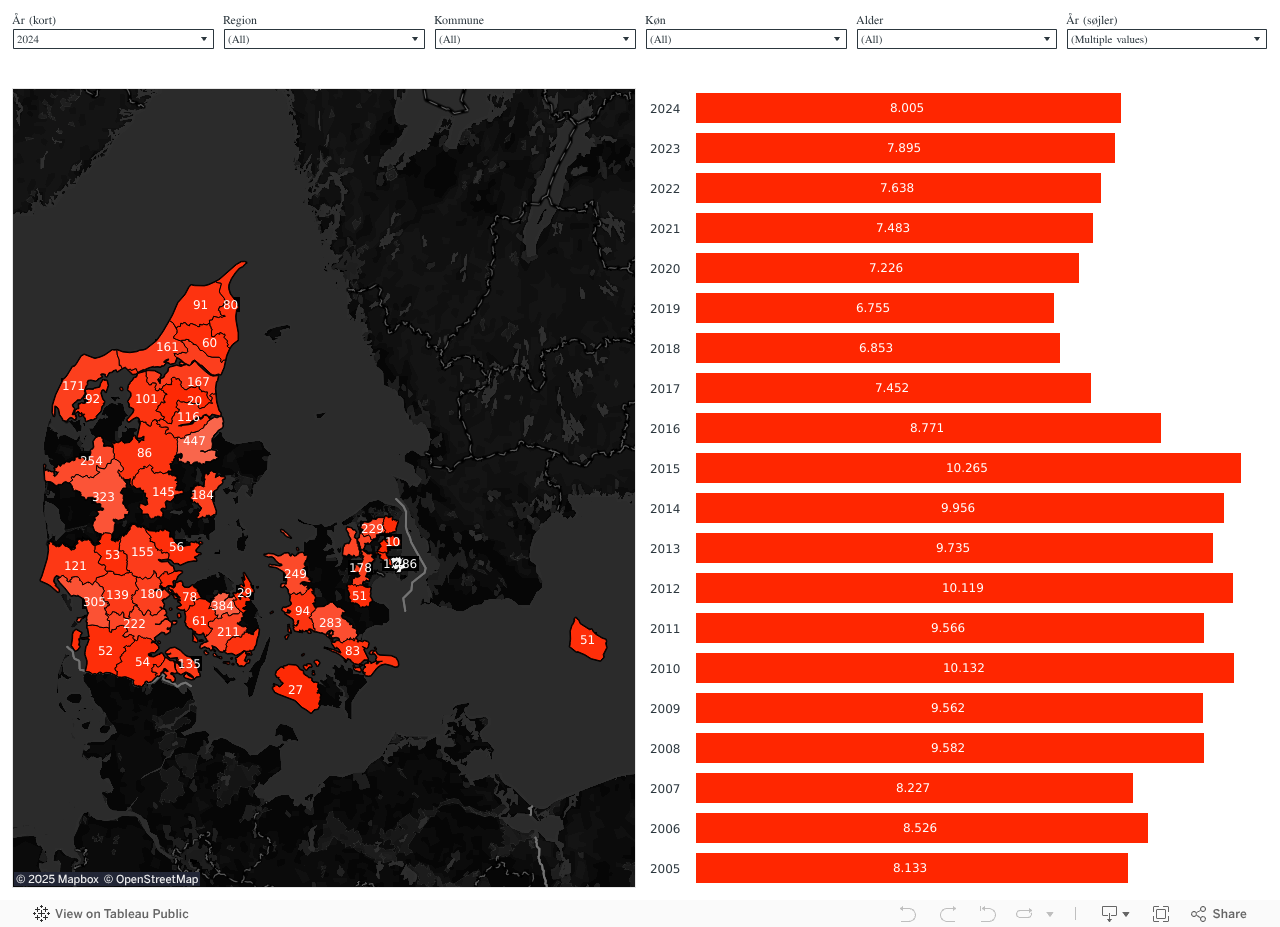Image resolution: width=1280 pixels, height=927 pixels.
Task: Select the 2008 bar showing 9.582
Action: (x=950, y=748)
